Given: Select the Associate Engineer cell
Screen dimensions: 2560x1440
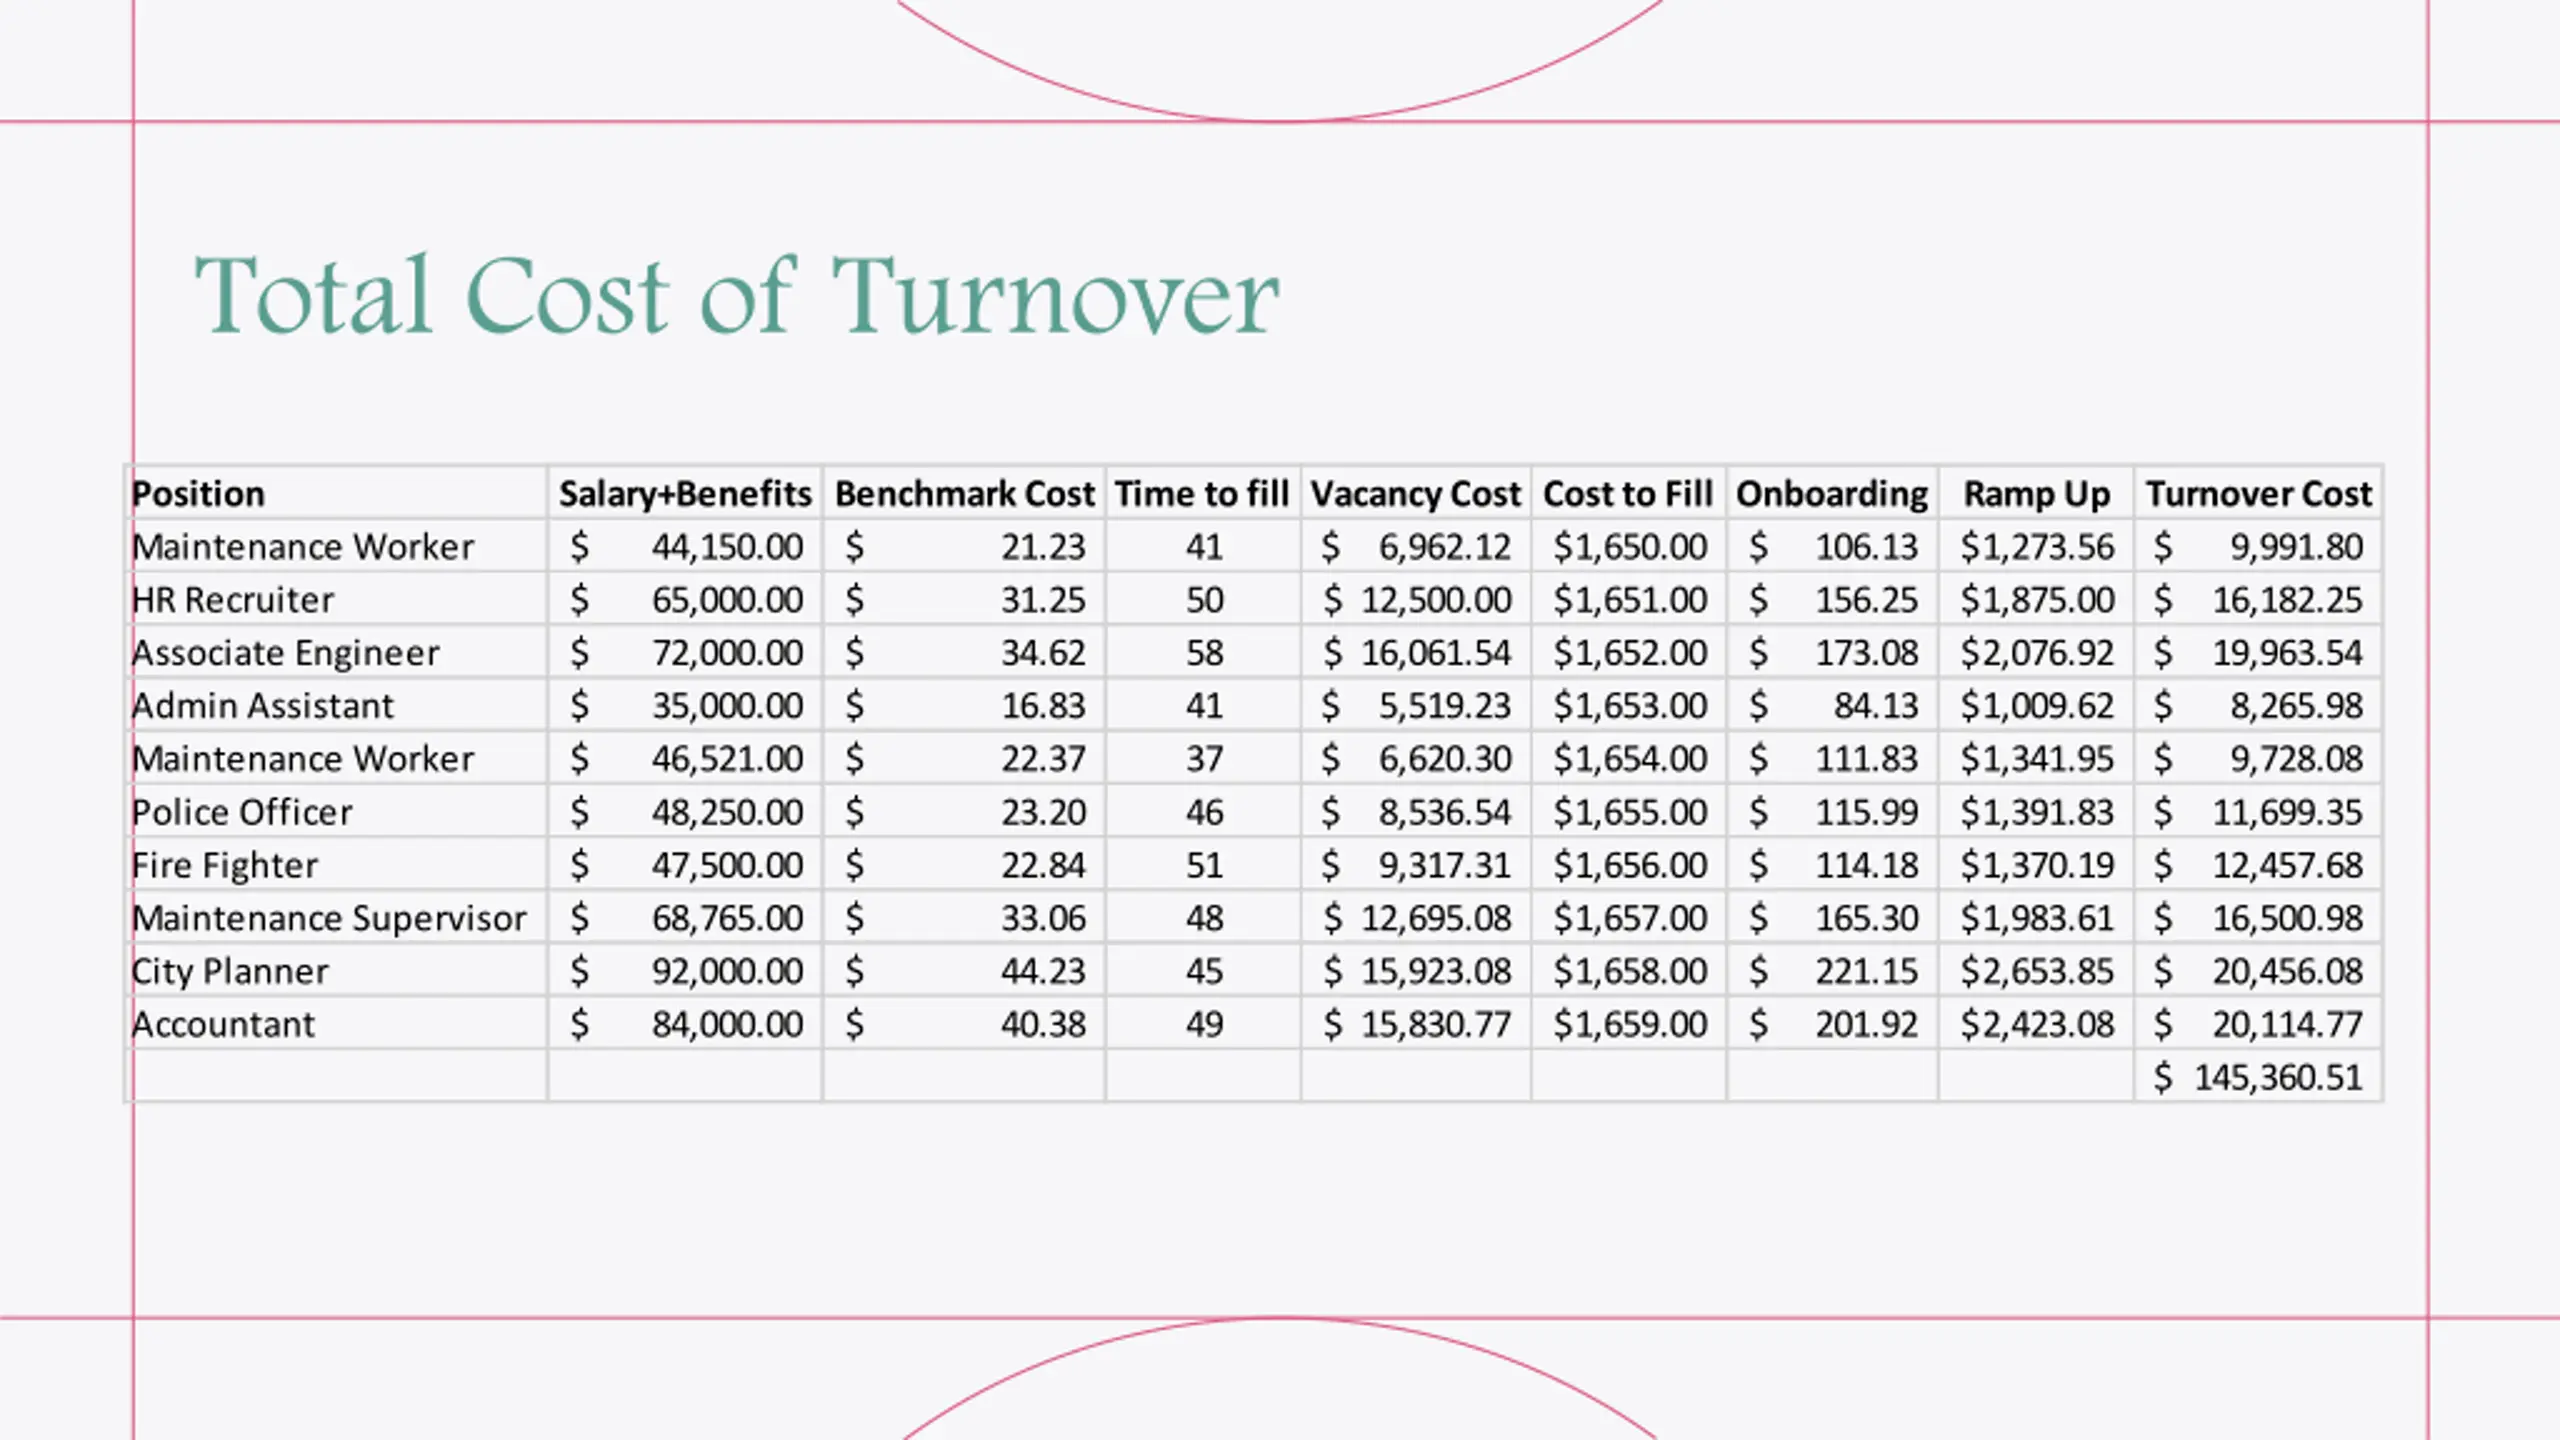Looking at the screenshot, I should pyautogui.click(x=285, y=653).
